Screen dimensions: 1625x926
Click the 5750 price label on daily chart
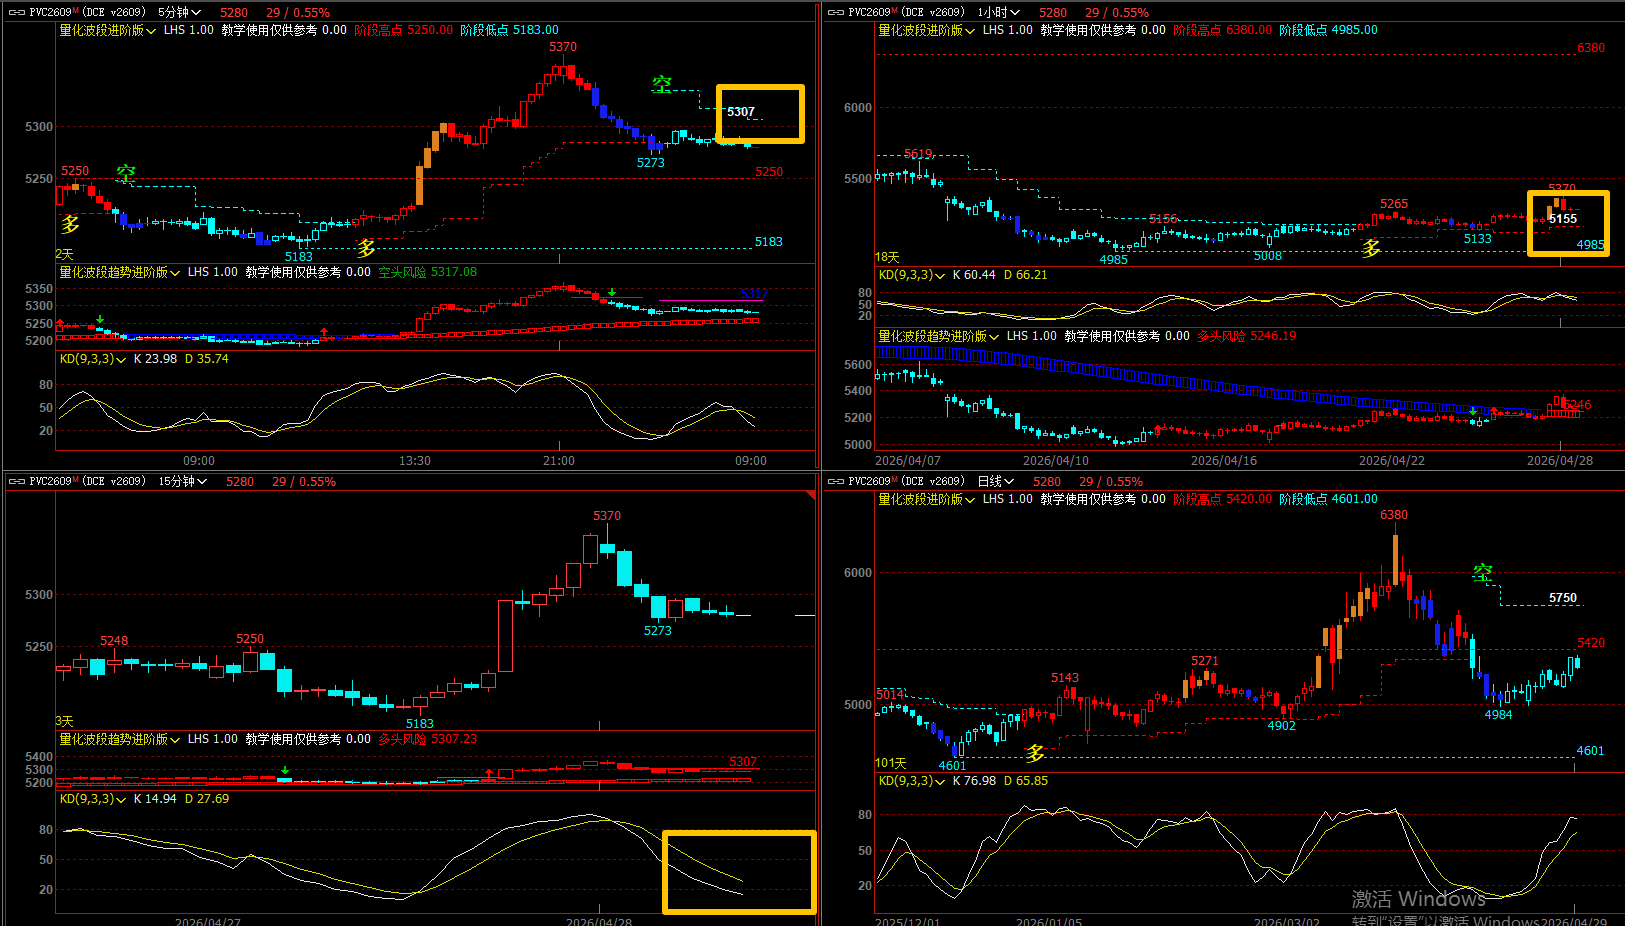tap(1562, 598)
